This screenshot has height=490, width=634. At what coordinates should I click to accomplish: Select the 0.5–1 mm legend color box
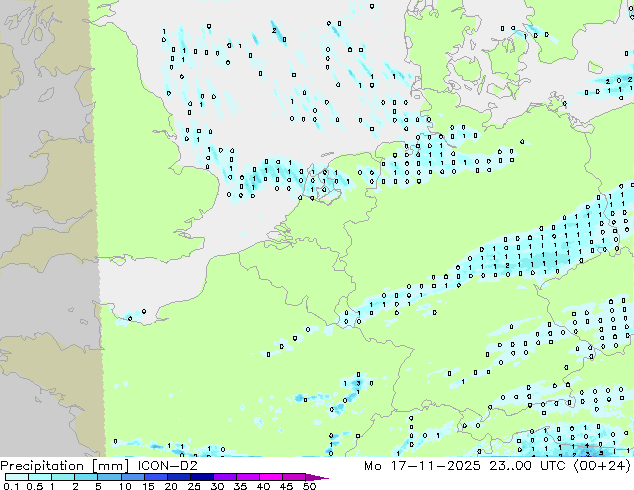click(40, 477)
